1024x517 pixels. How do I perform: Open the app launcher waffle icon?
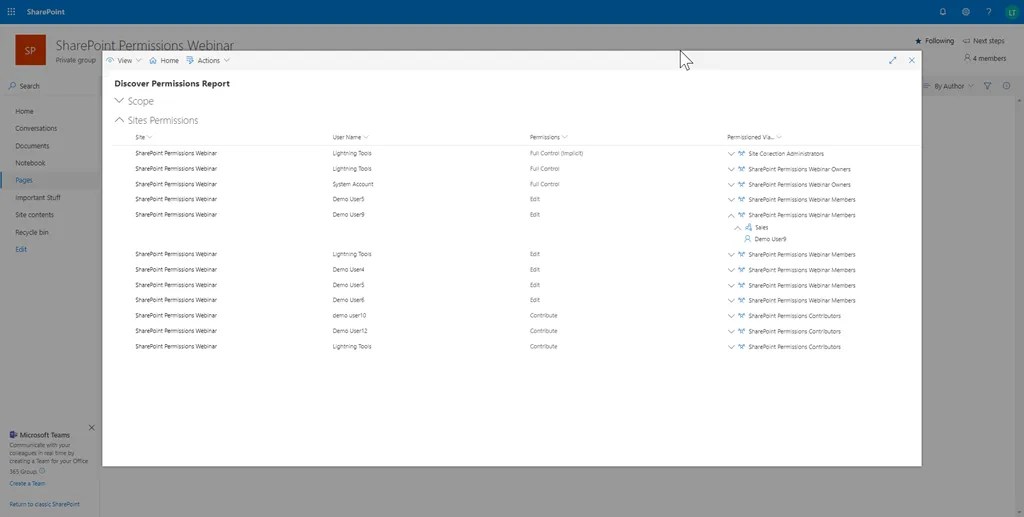[x=11, y=12]
